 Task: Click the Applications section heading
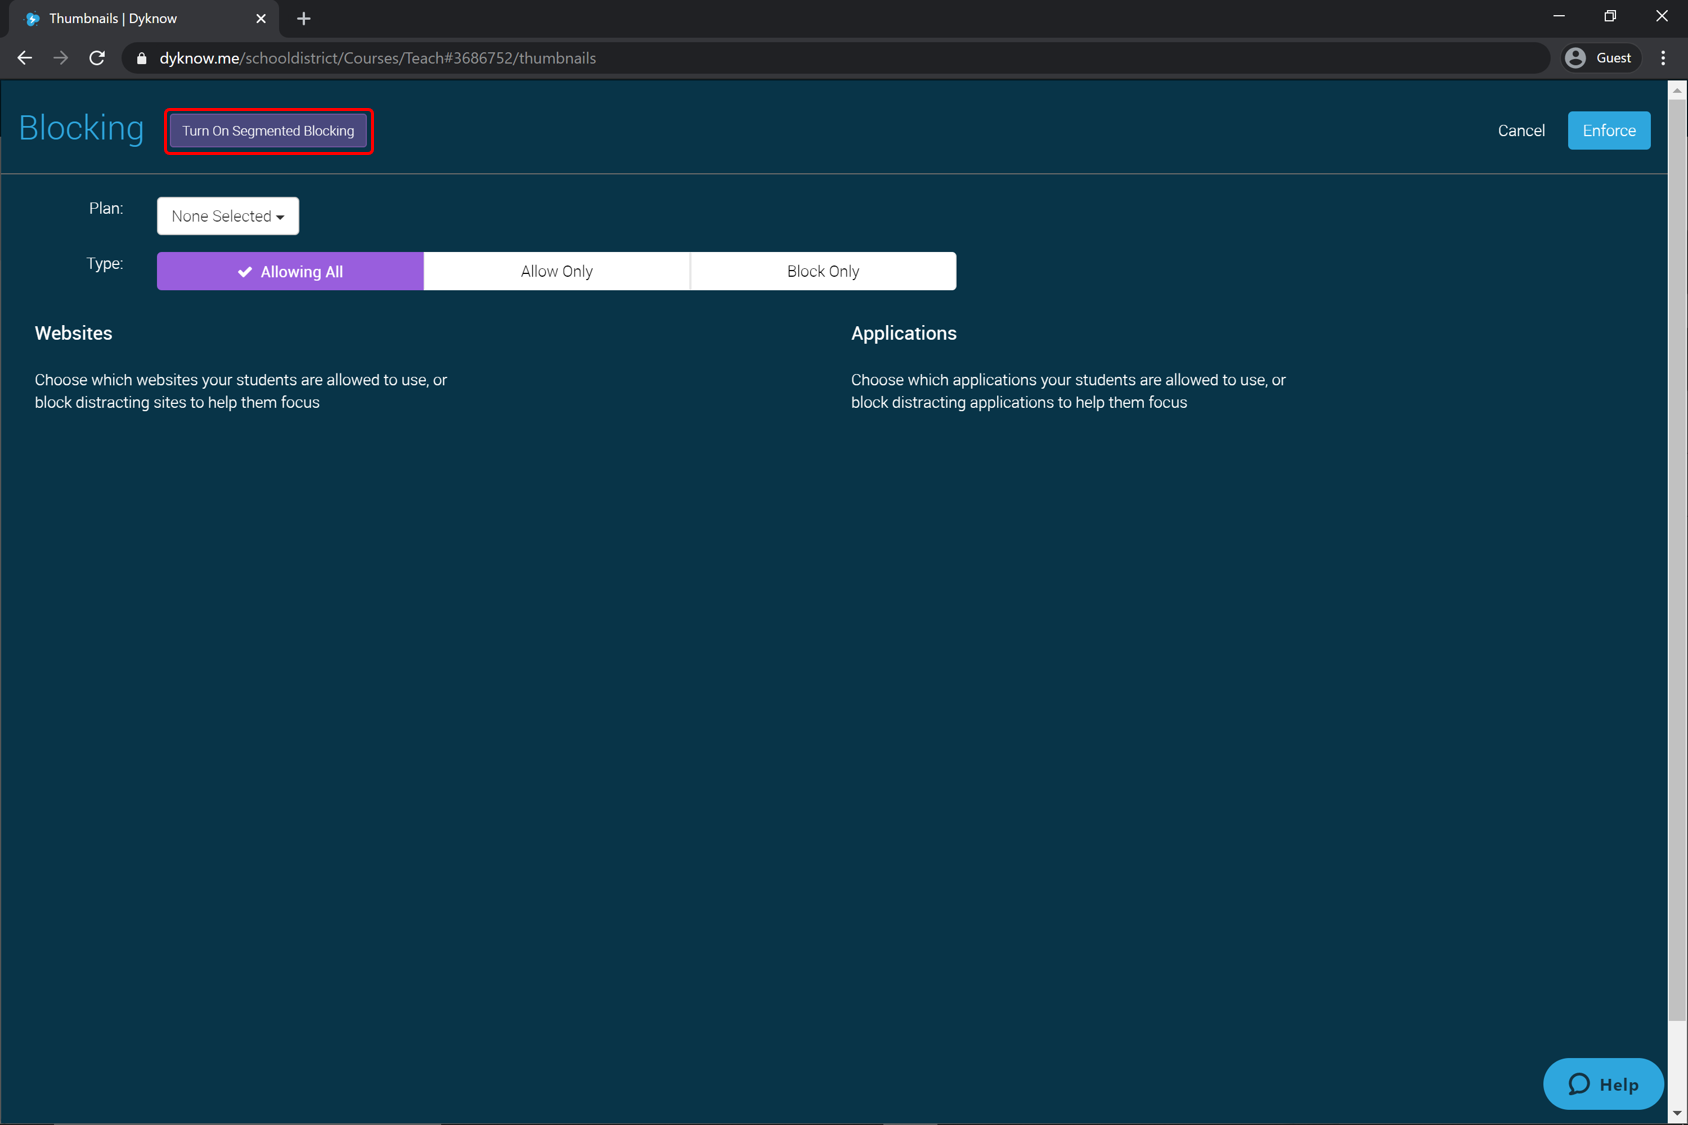tap(904, 333)
